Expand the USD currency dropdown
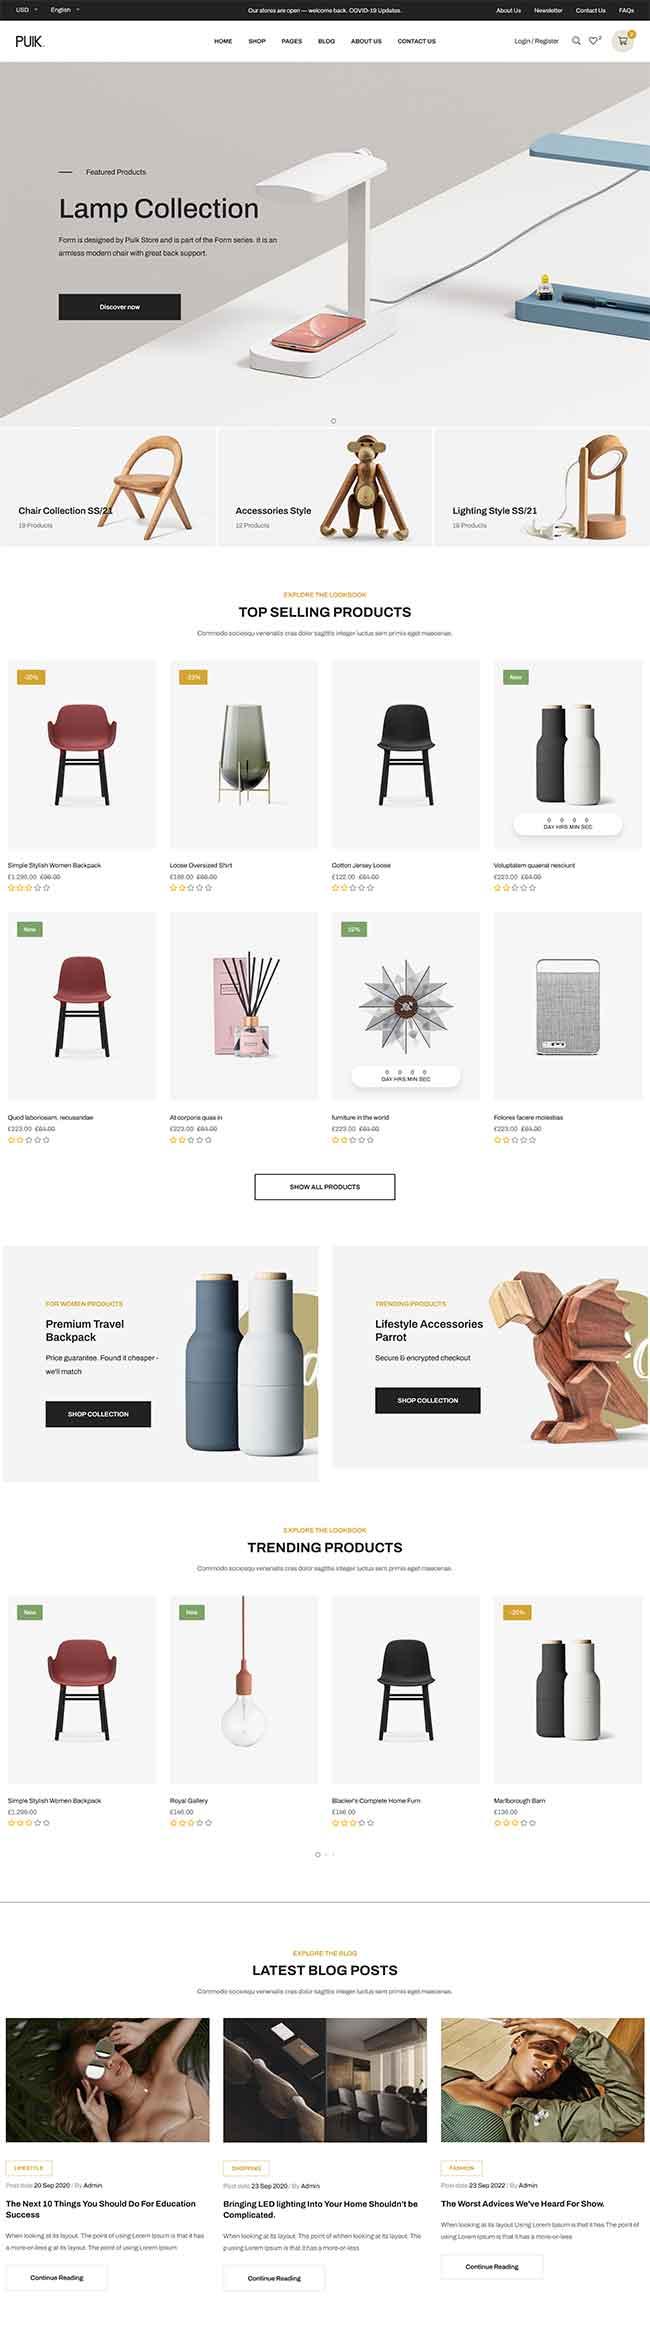 [x=27, y=10]
